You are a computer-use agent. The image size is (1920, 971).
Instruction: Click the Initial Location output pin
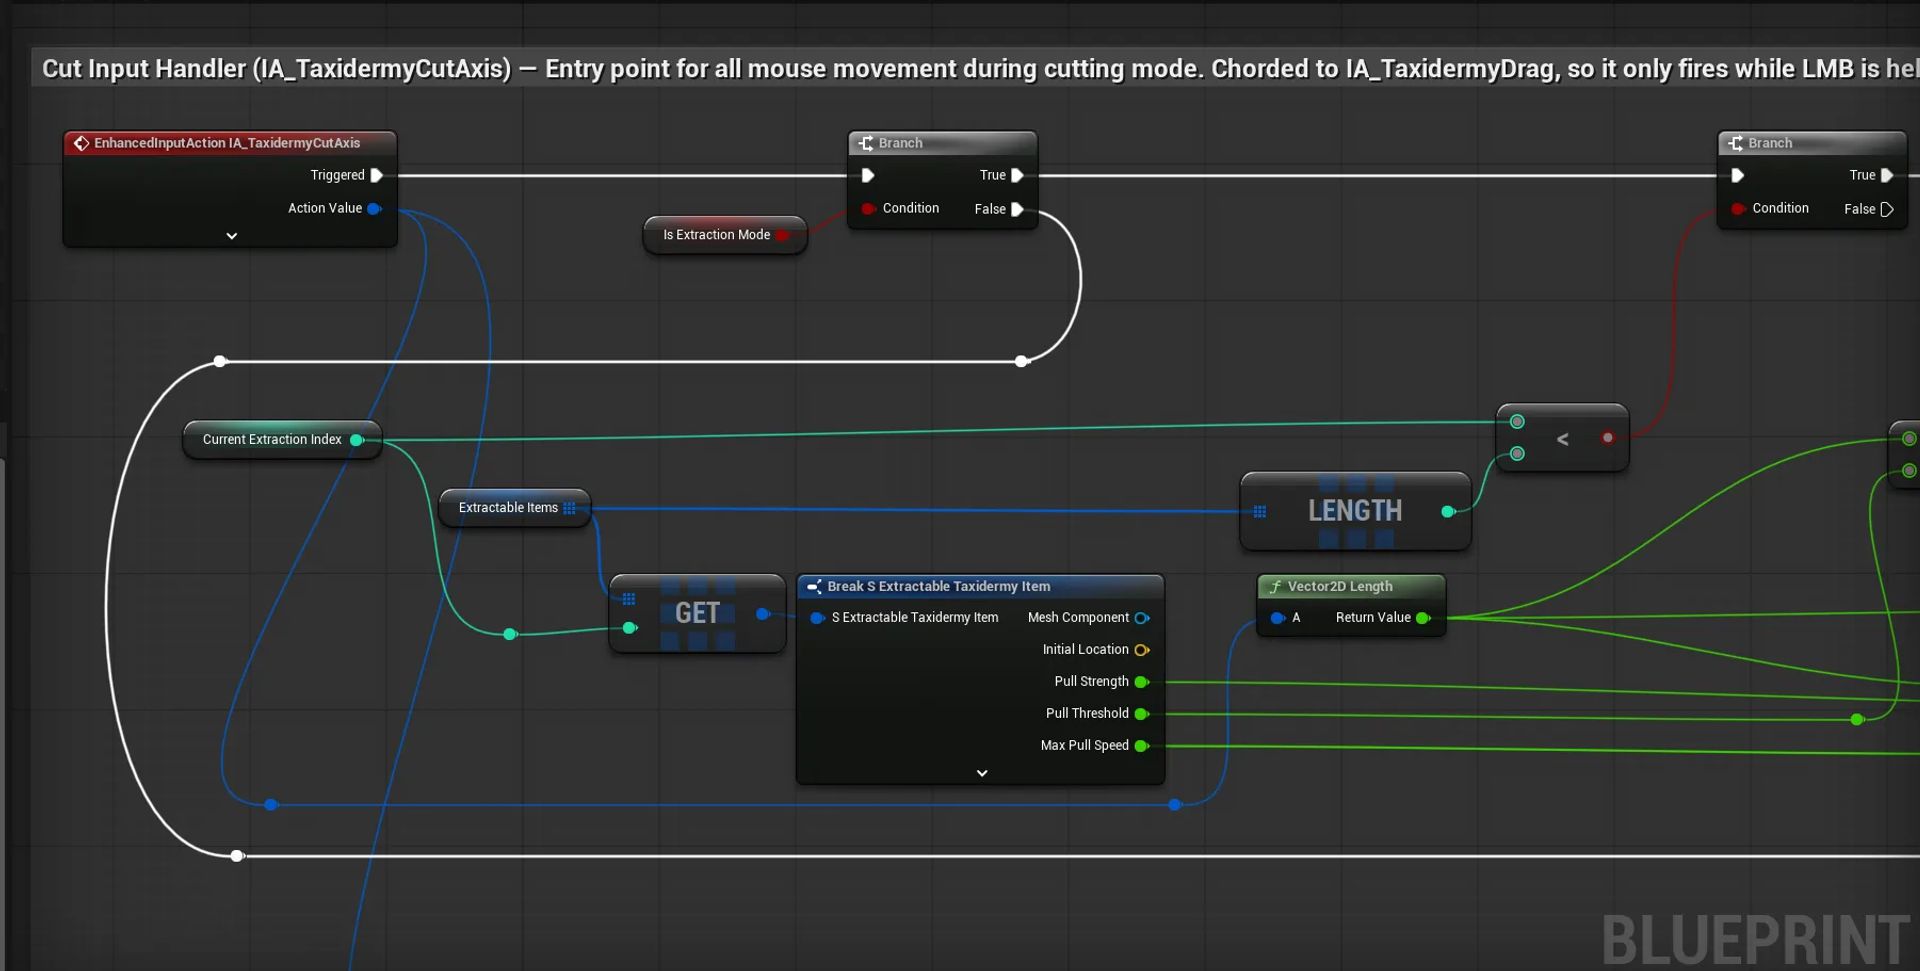click(x=1141, y=650)
